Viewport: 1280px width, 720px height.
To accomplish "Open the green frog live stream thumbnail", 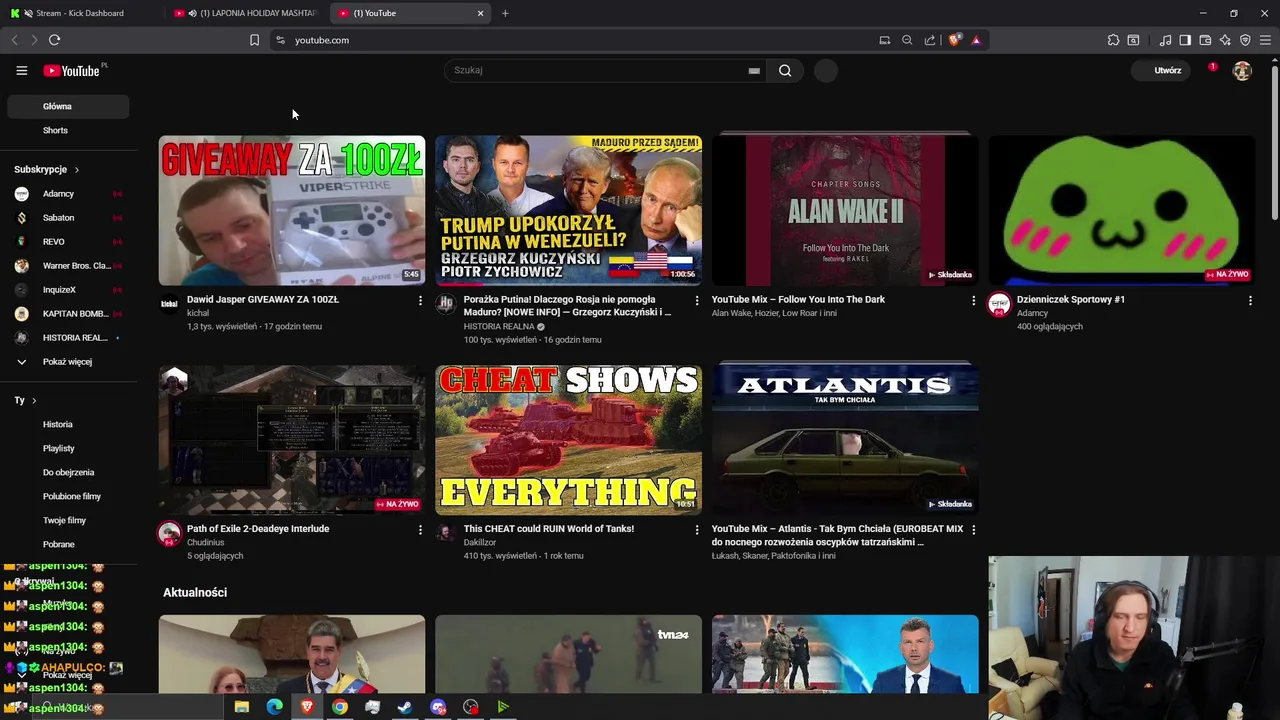I will click(x=1122, y=210).
